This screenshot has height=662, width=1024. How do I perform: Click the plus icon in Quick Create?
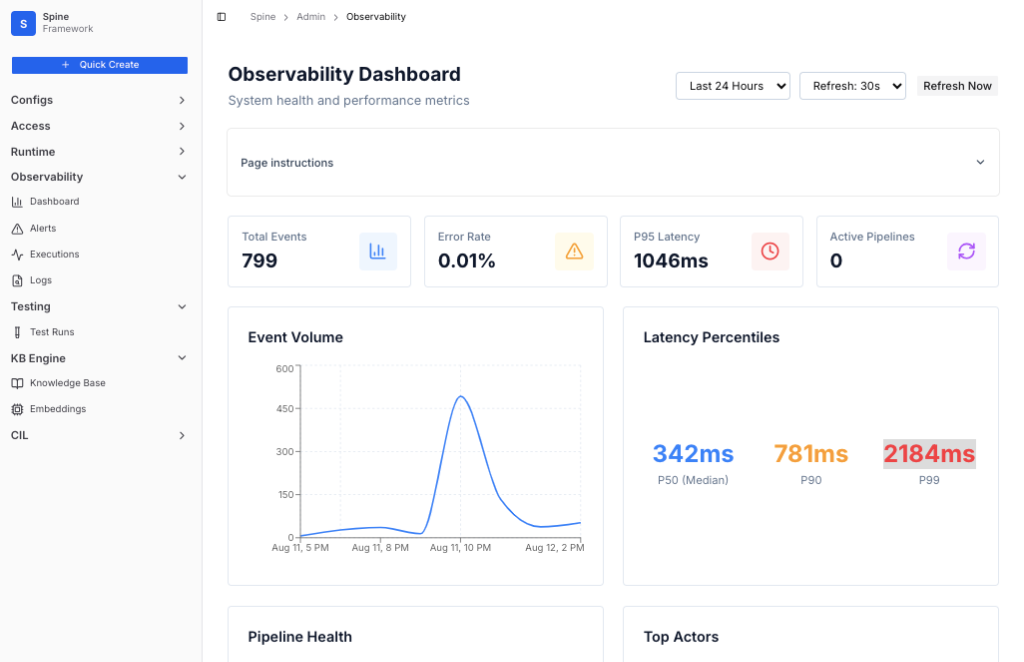pyautogui.click(x=65, y=65)
